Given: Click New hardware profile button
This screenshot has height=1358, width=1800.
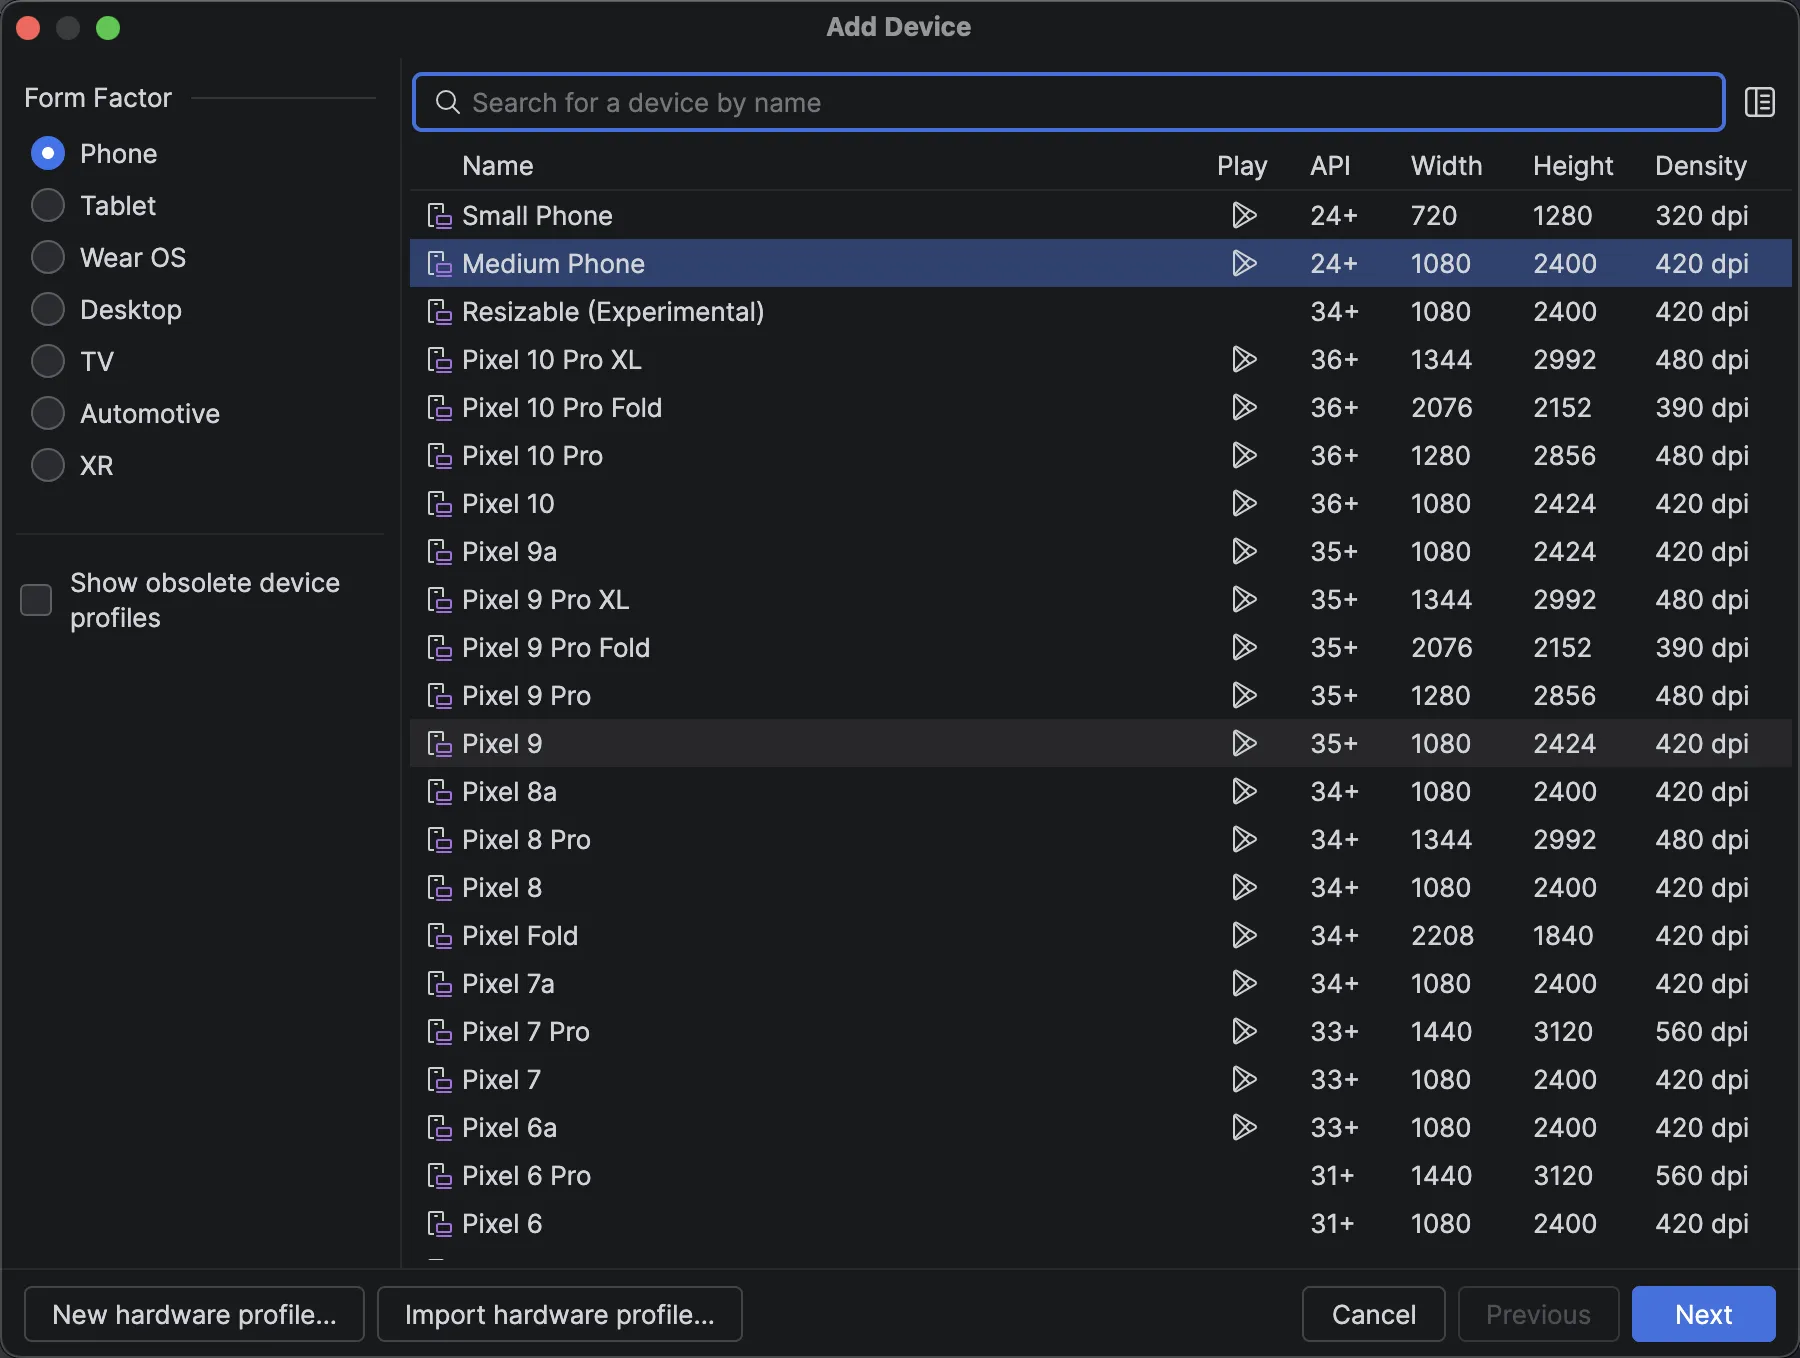Looking at the screenshot, I should coord(194,1314).
